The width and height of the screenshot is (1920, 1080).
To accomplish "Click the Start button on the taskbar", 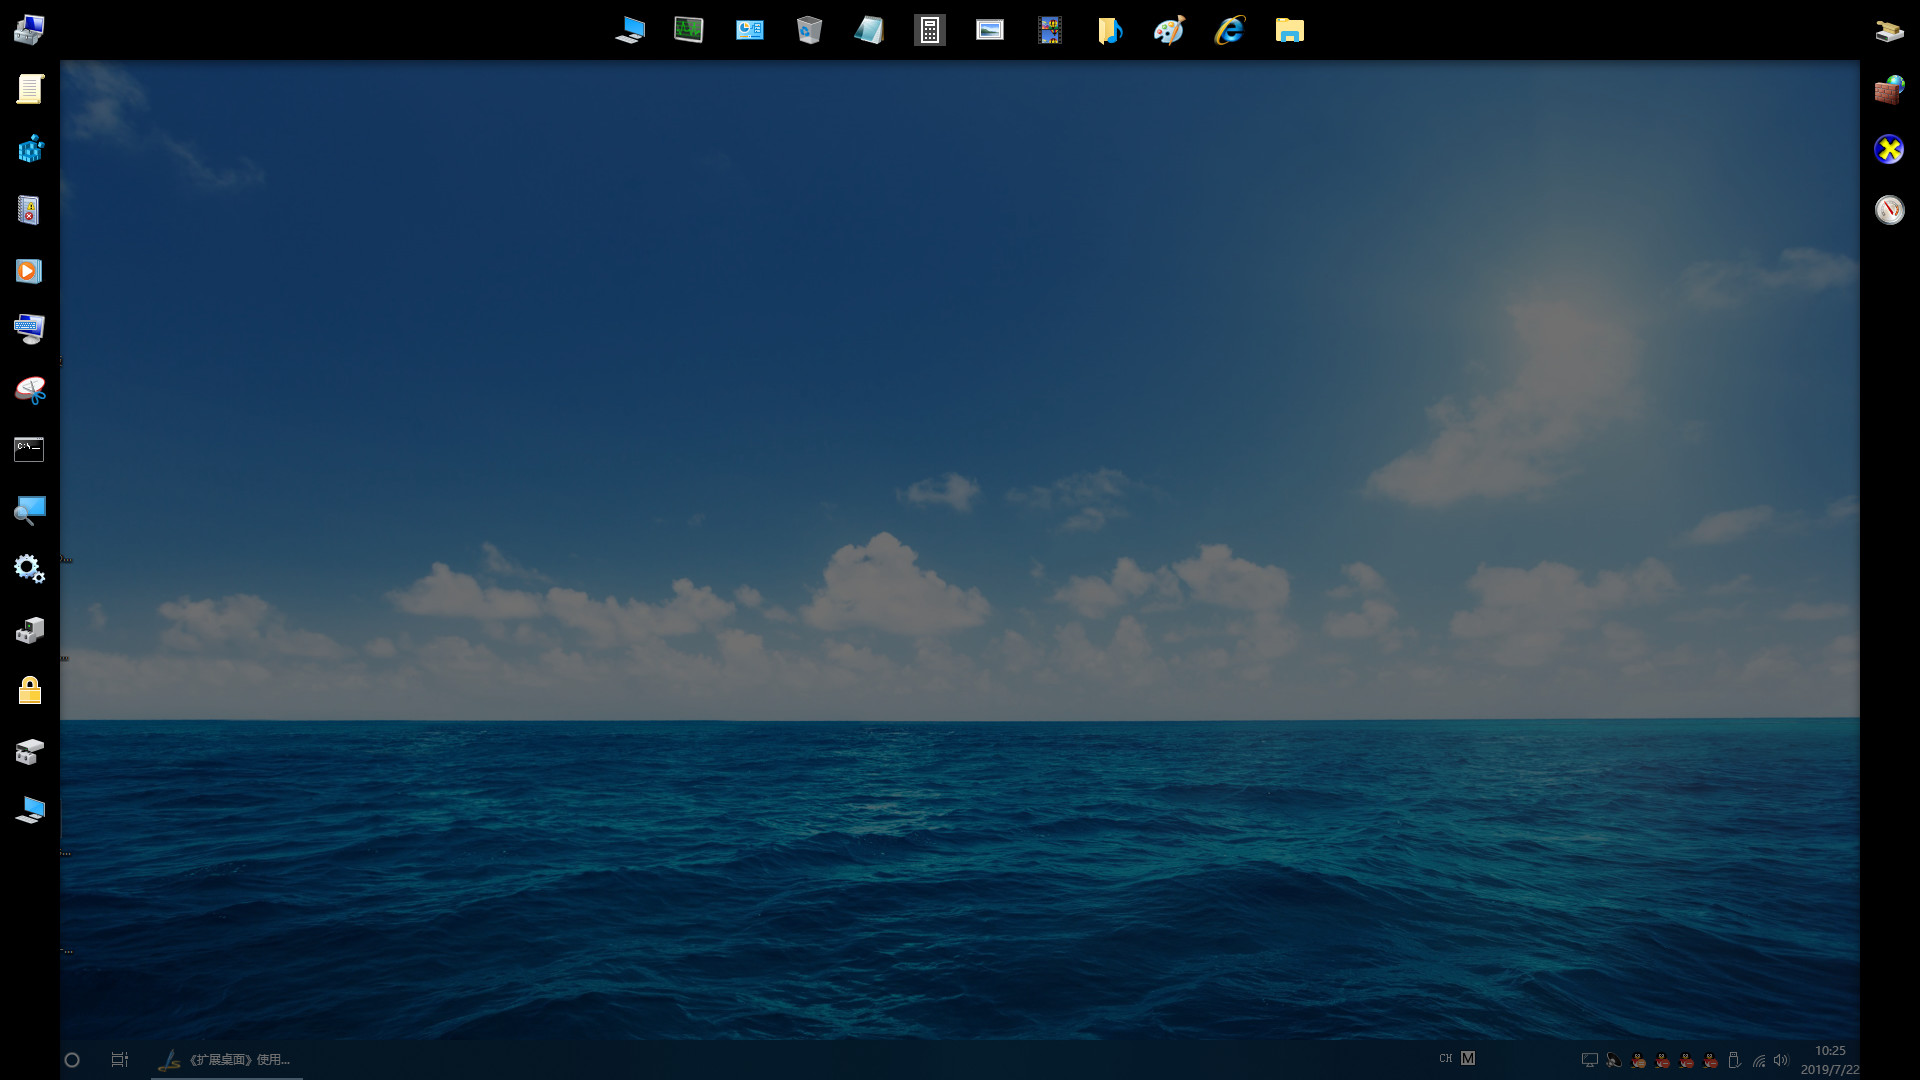I will (x=72, y=1058).
